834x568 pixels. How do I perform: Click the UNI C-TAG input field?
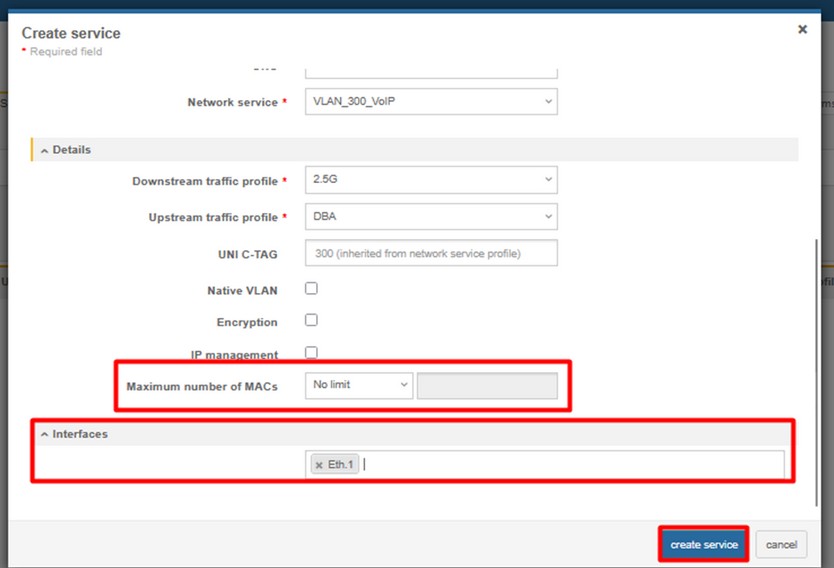(x=431, y=254)
